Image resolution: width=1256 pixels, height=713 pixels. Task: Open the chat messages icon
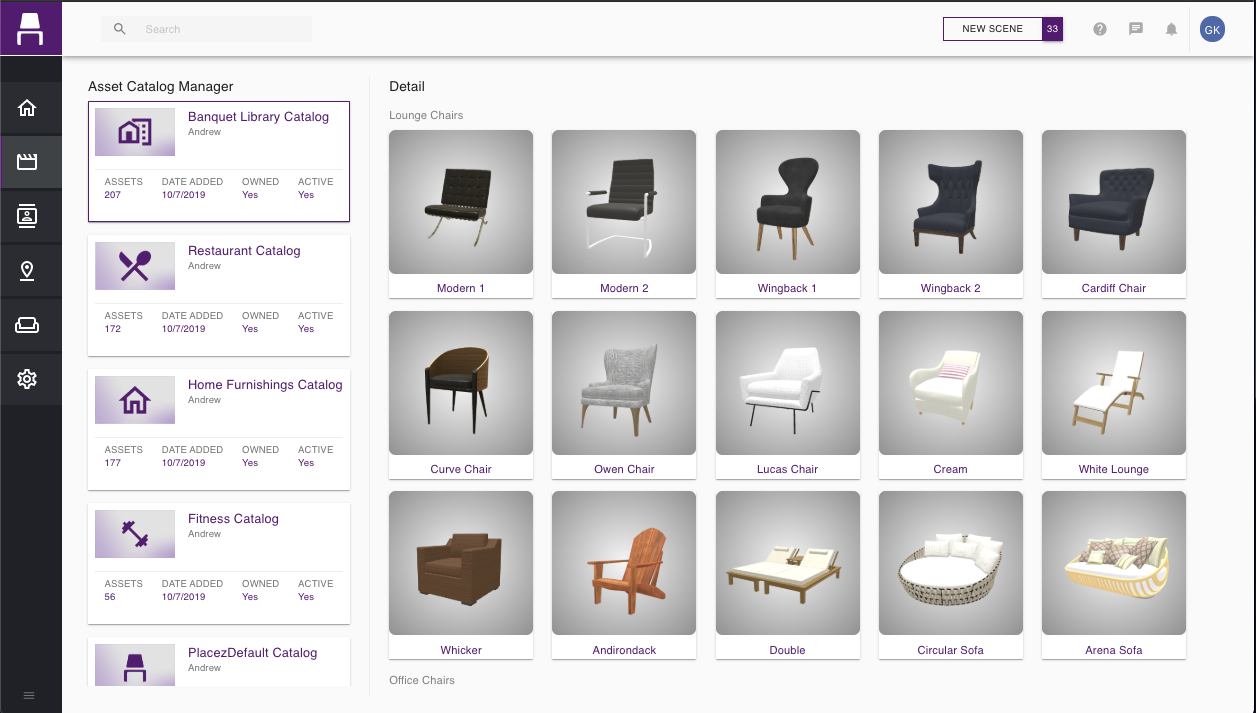pos(1136,29)
